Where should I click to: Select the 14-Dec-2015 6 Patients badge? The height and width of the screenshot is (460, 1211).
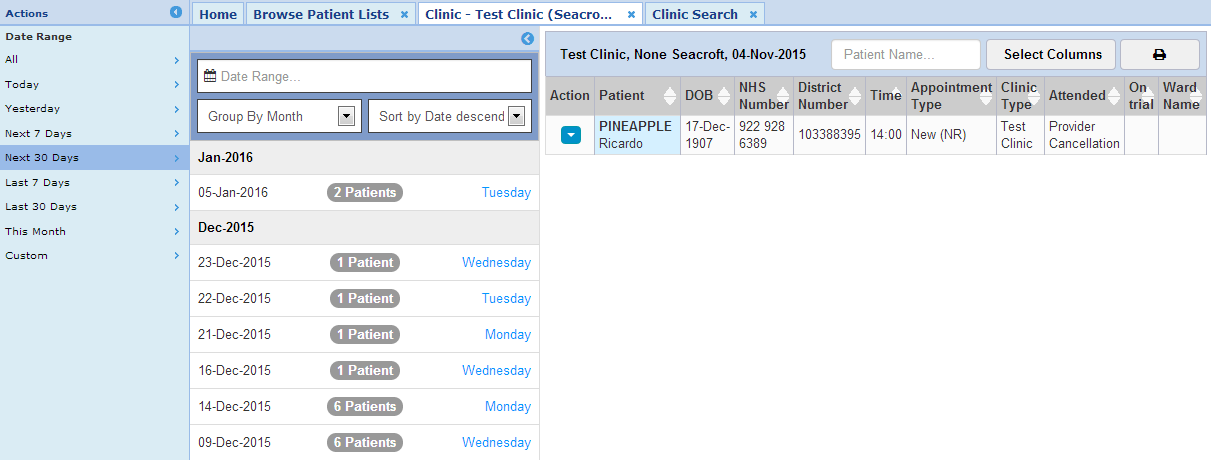tap(365, 406)
